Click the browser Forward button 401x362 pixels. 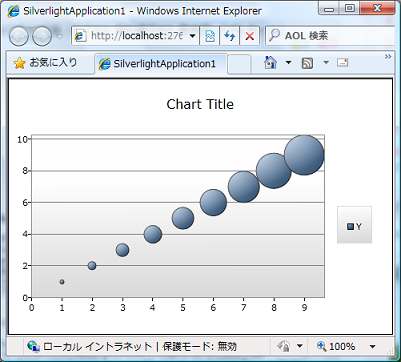coord(42,36)
